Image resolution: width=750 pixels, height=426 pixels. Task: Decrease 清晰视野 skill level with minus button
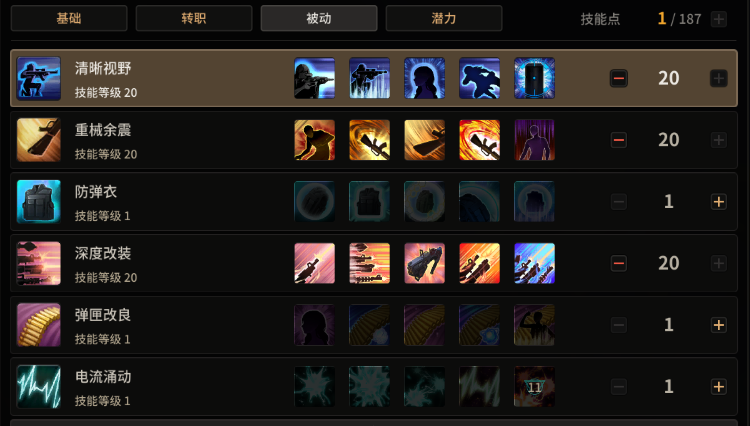coord(618,78)
